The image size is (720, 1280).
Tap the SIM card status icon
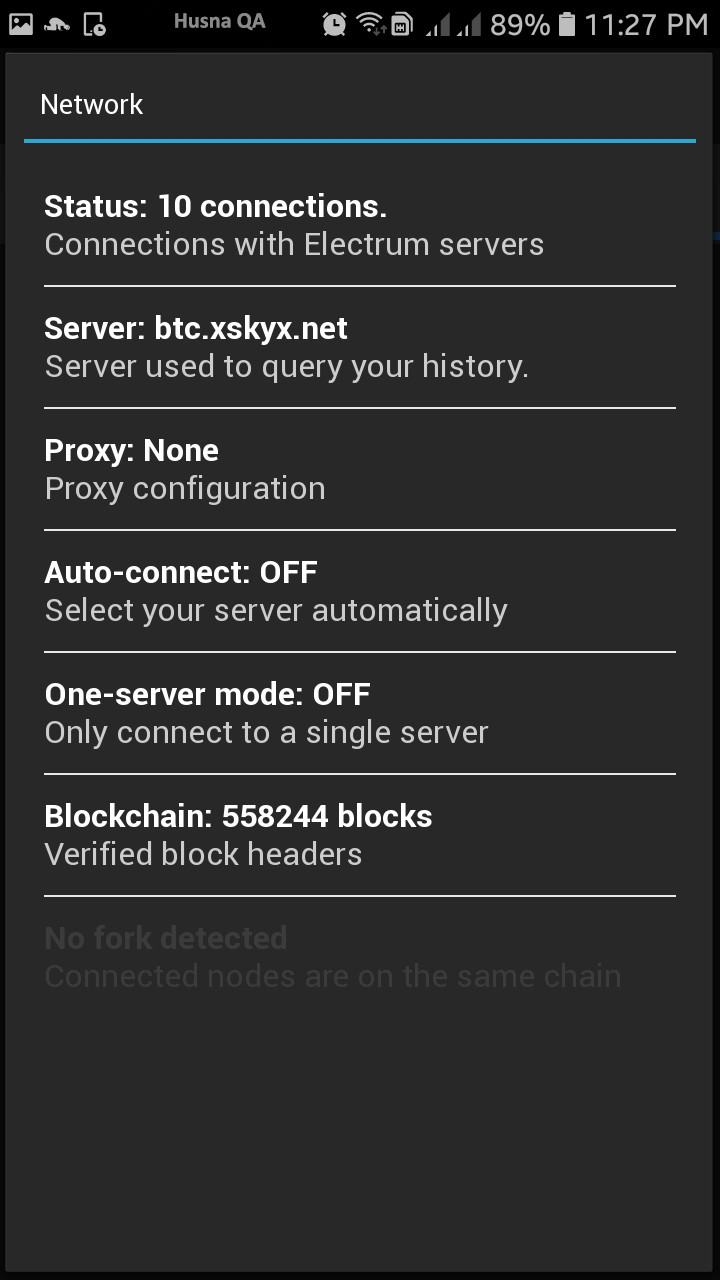point(402,24)
